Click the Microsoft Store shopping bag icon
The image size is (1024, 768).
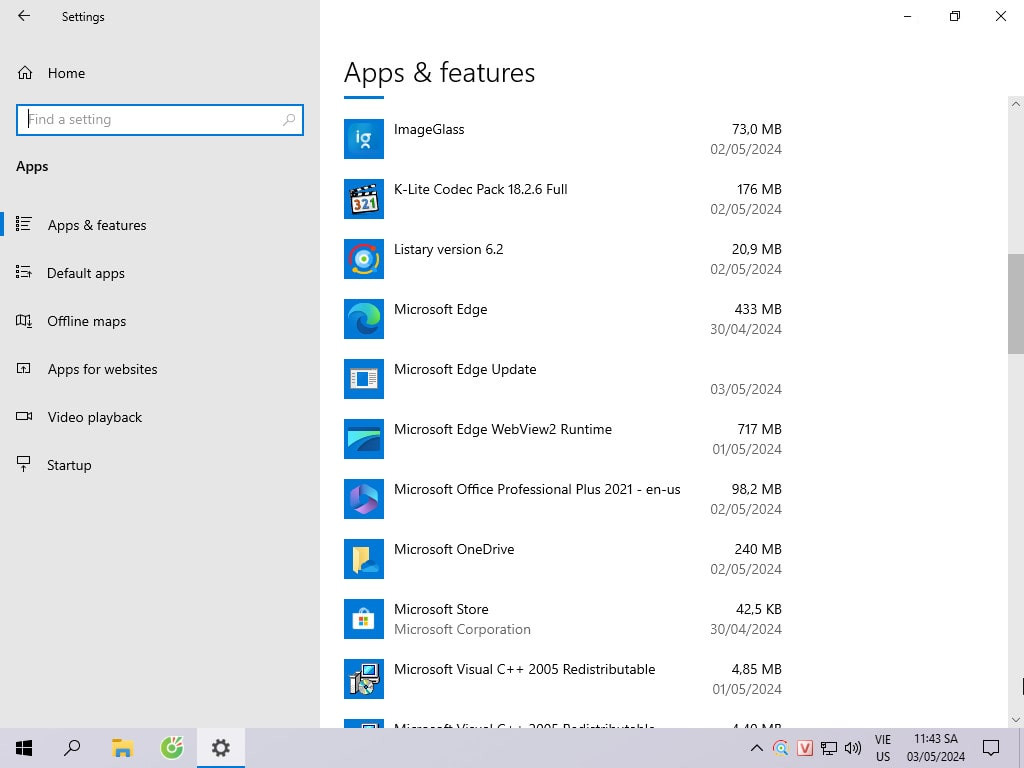click(364, 619)
